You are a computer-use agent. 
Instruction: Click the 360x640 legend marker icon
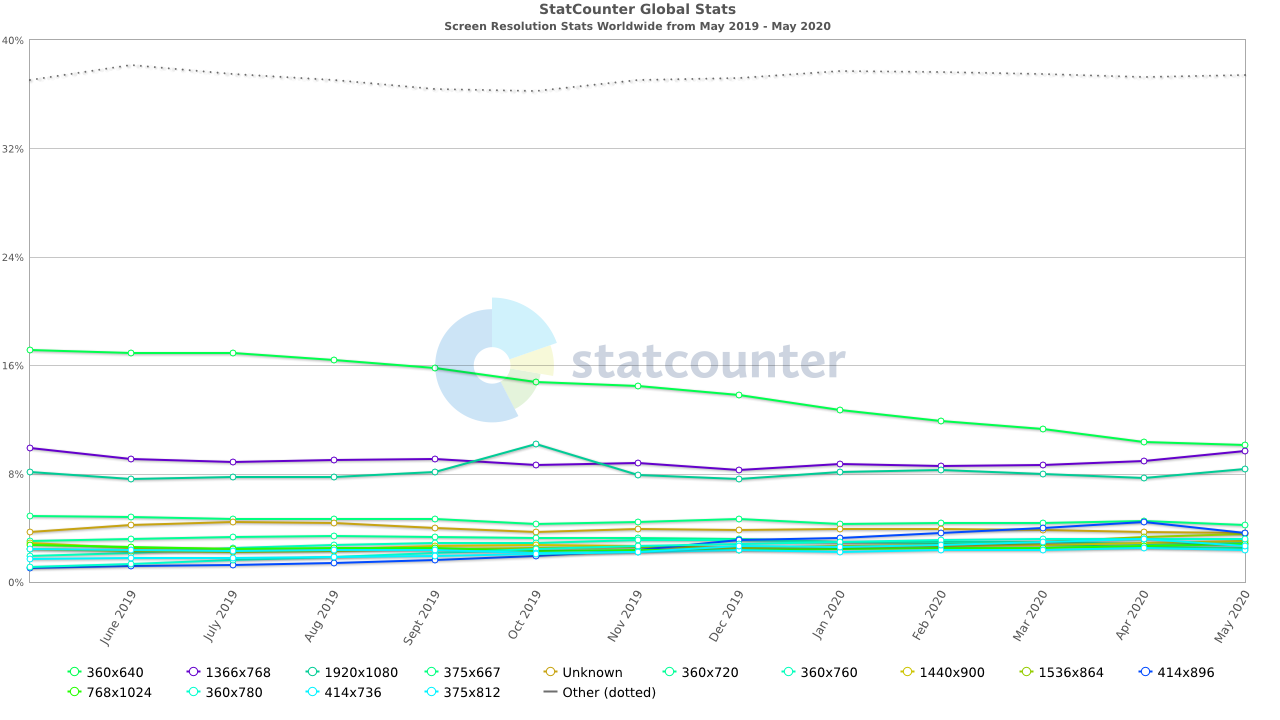coord(74,672)
